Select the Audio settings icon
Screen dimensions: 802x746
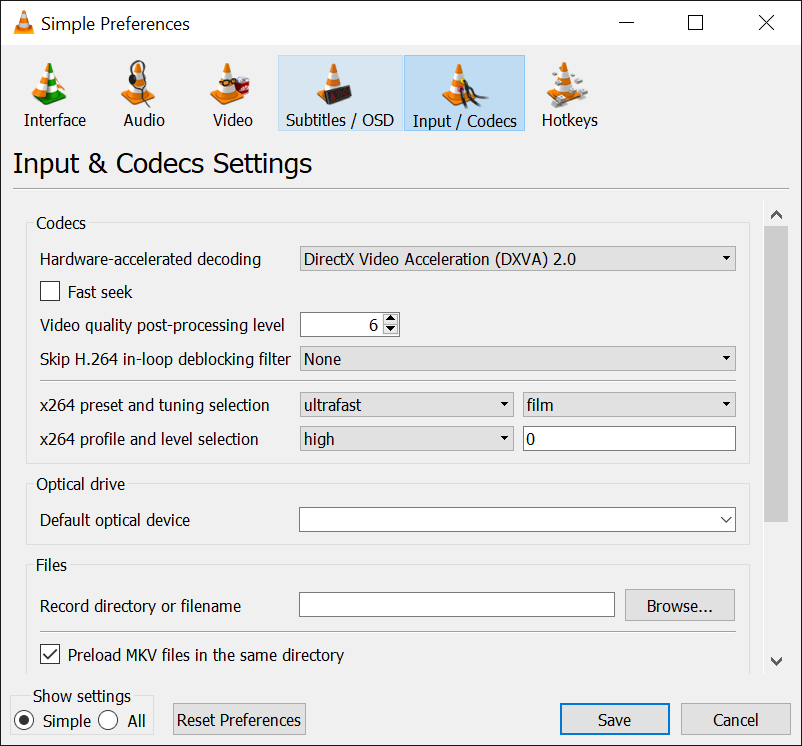pyautogui.click(x=142, y=92)
